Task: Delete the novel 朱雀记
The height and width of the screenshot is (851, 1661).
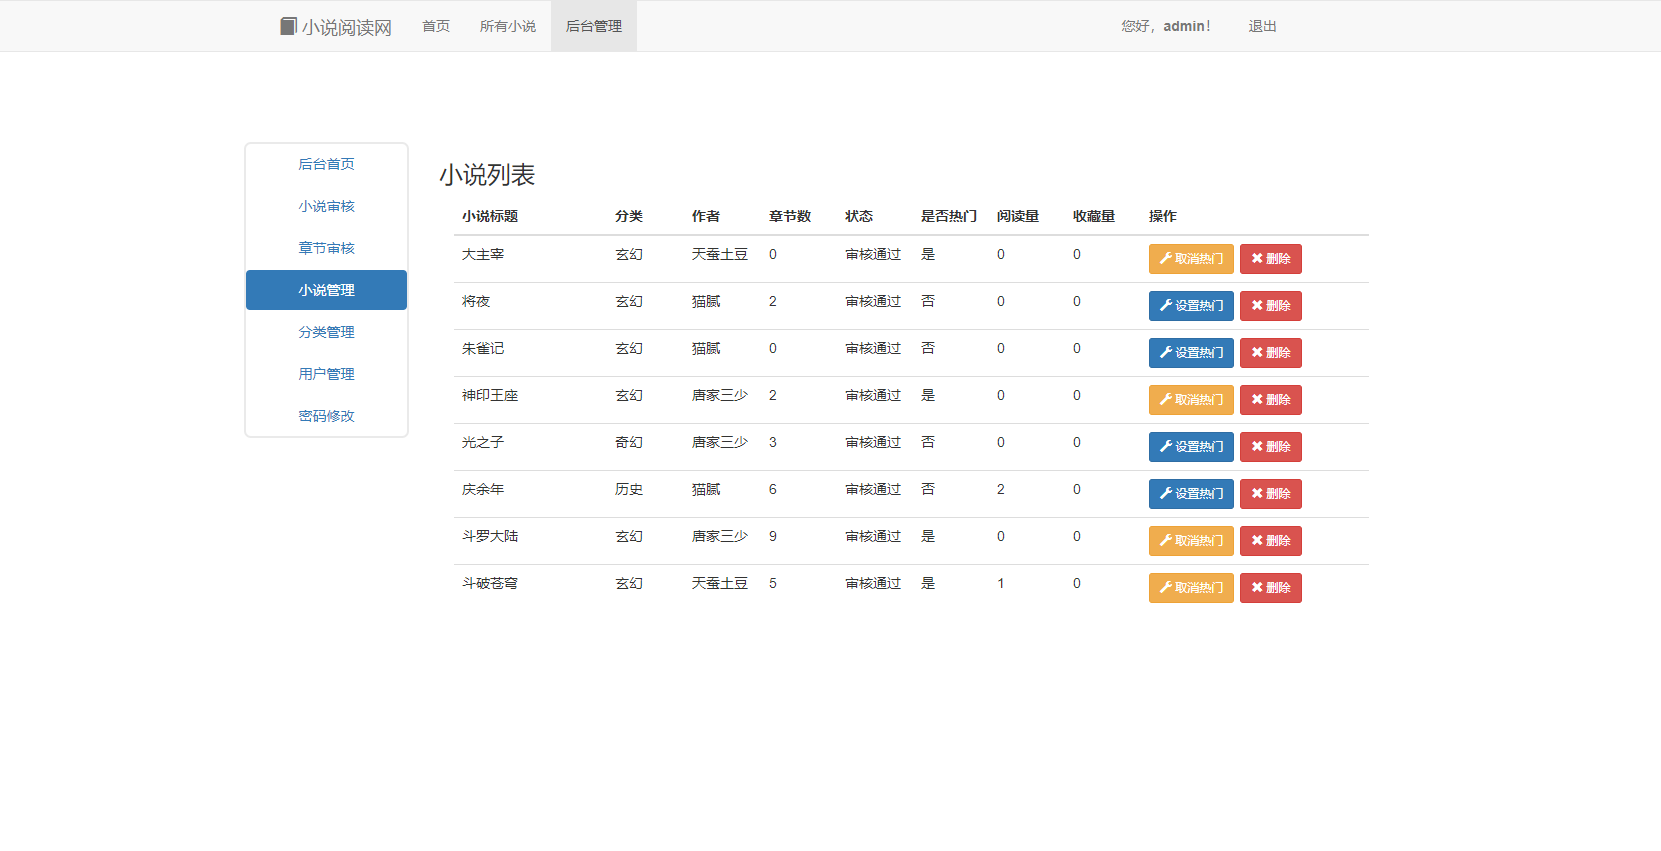Action: (x=1271, y=353)
